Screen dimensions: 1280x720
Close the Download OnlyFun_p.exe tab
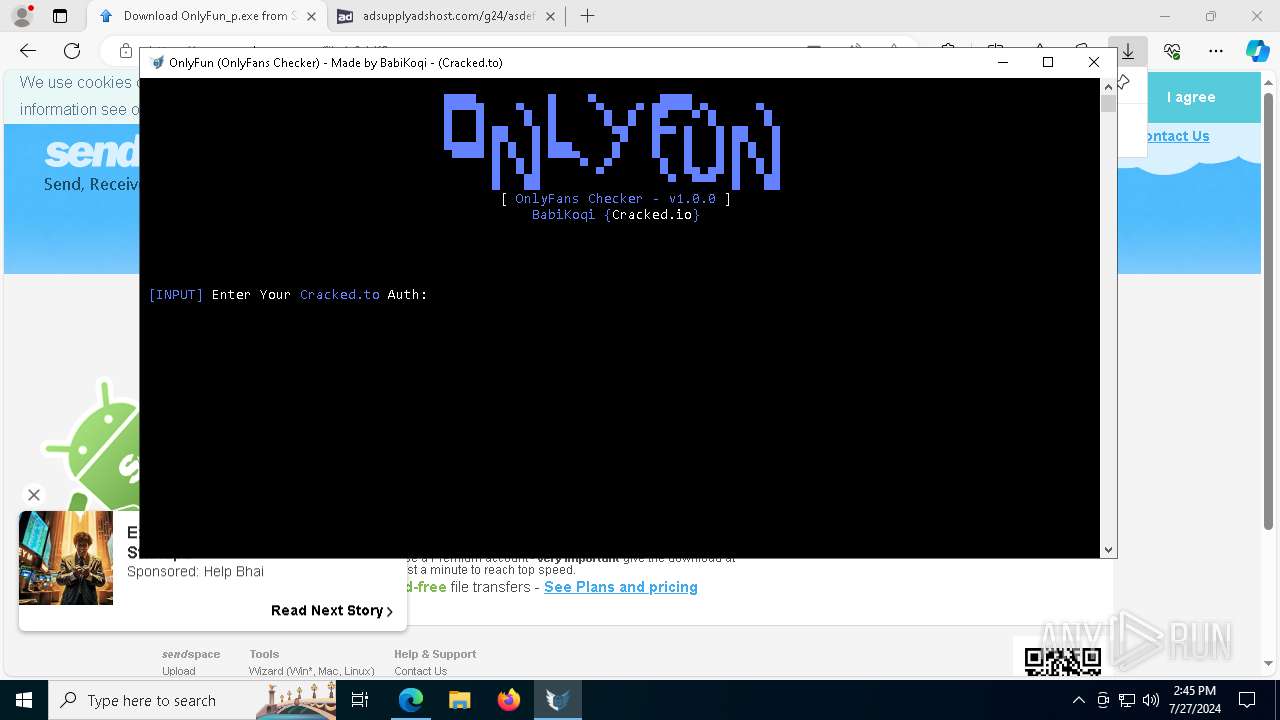point(312,16)
